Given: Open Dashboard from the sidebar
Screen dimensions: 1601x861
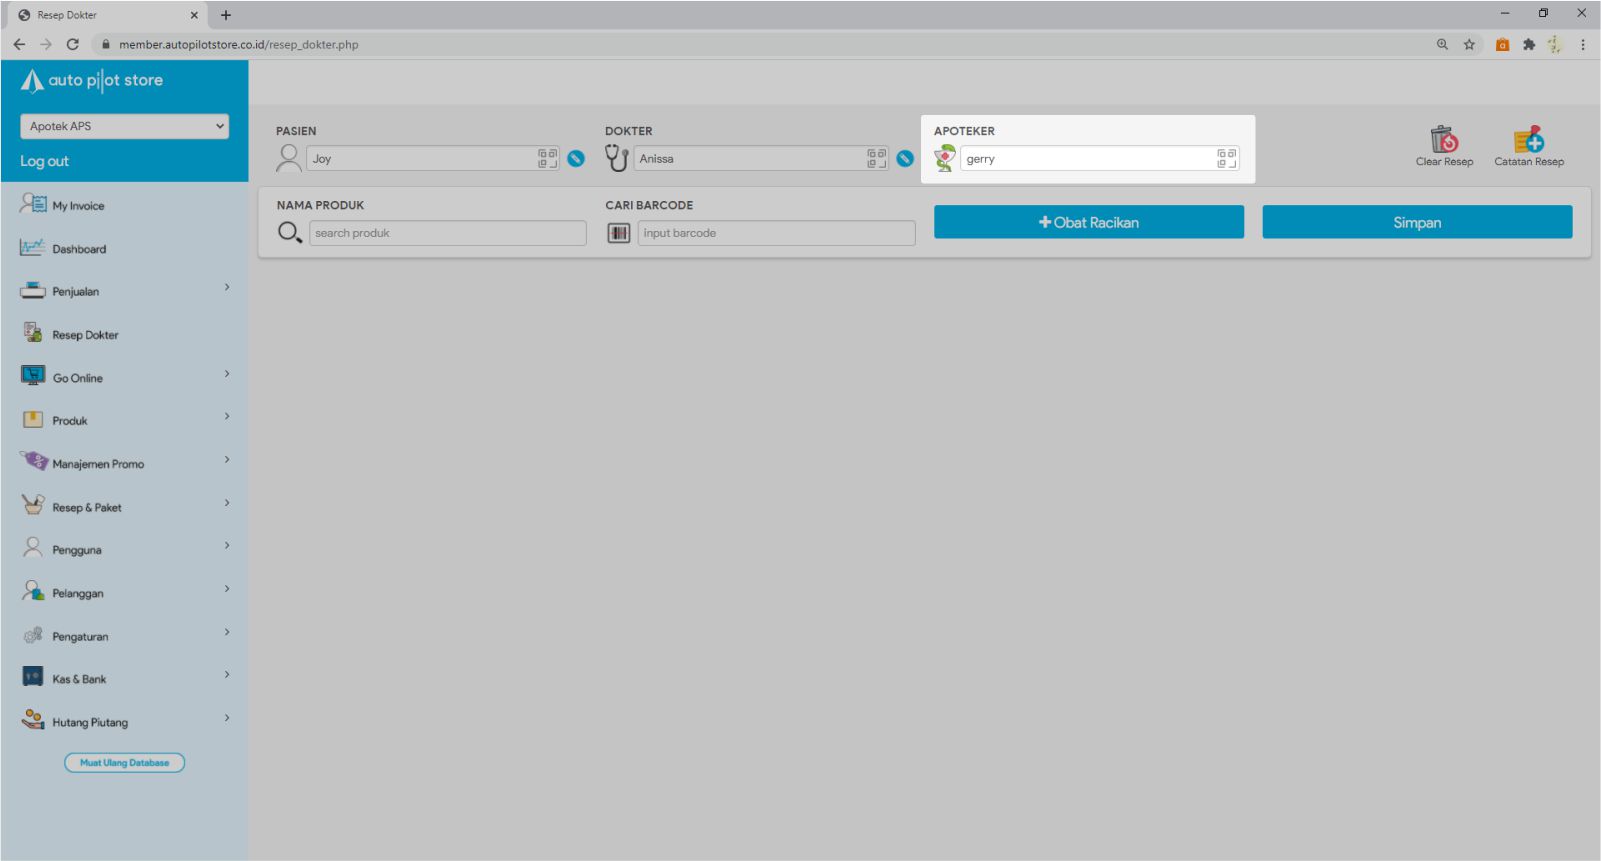Looking at the screenshot, I should [x=79, y=249].
